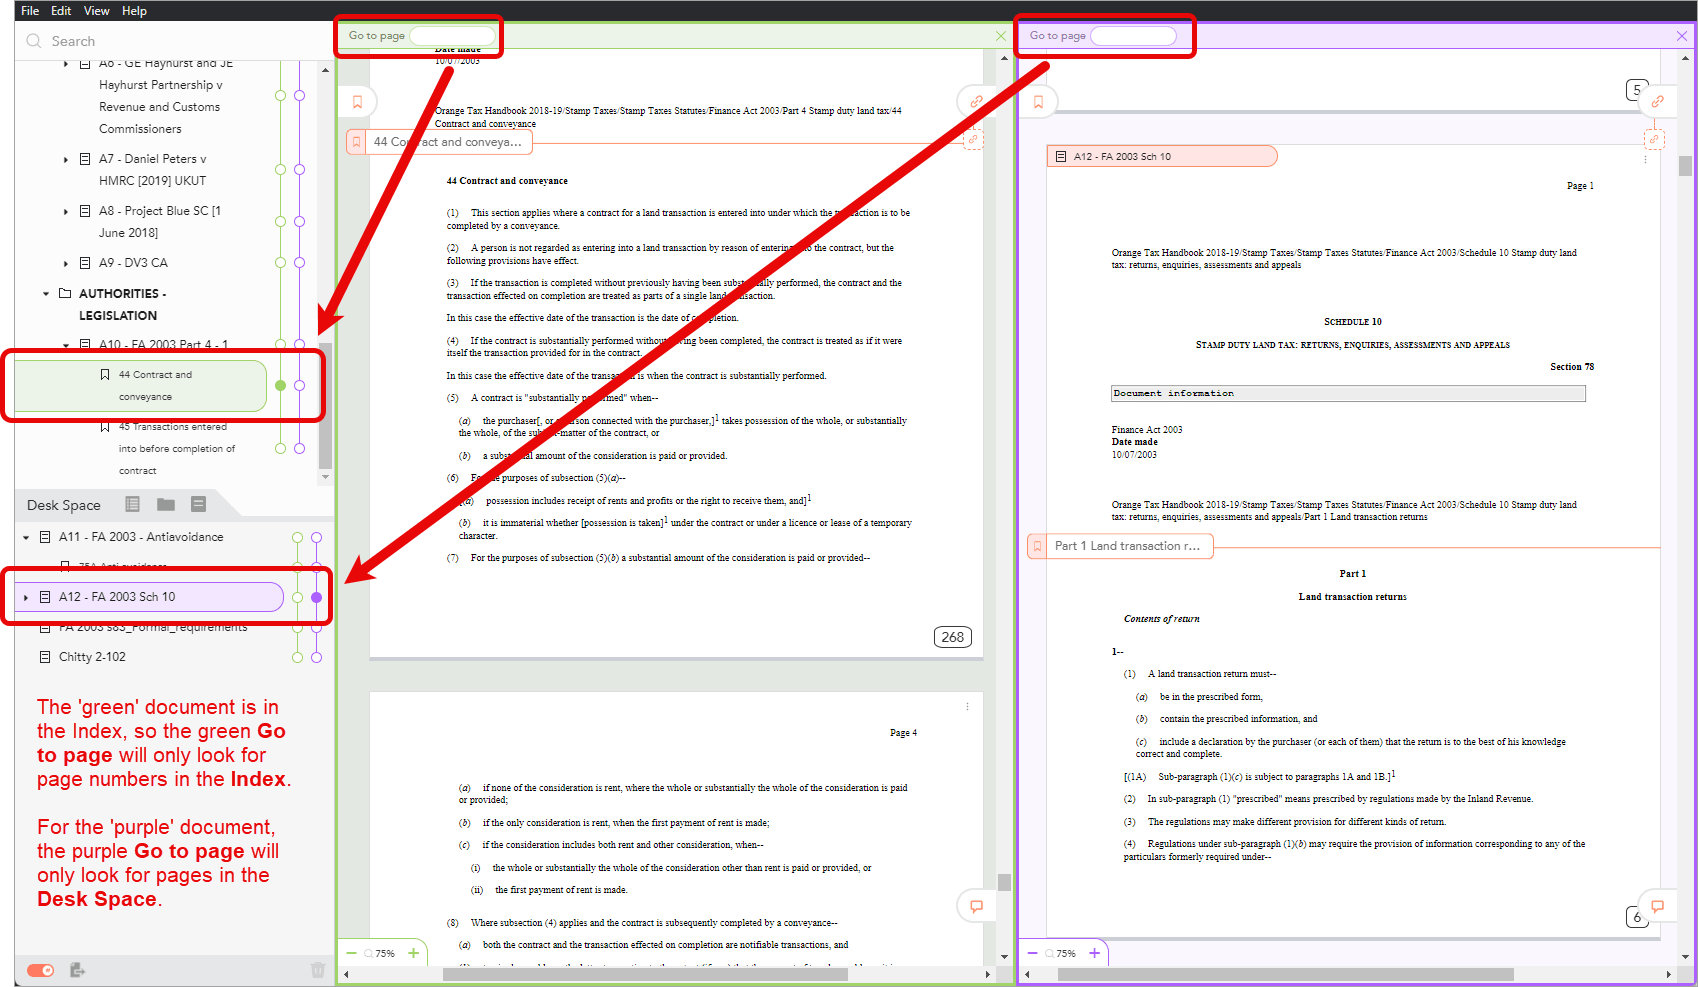Click the green pane 75% zoom magnifier
Screen dimensions: 1698x987
368,953
